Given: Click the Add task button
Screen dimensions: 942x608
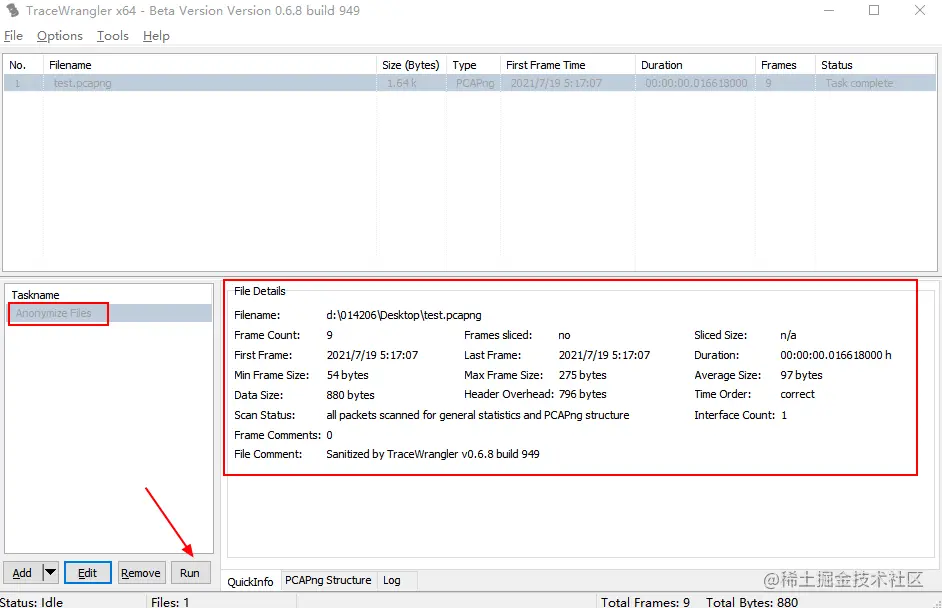Looking at the screenshot, I should (22, 573).
